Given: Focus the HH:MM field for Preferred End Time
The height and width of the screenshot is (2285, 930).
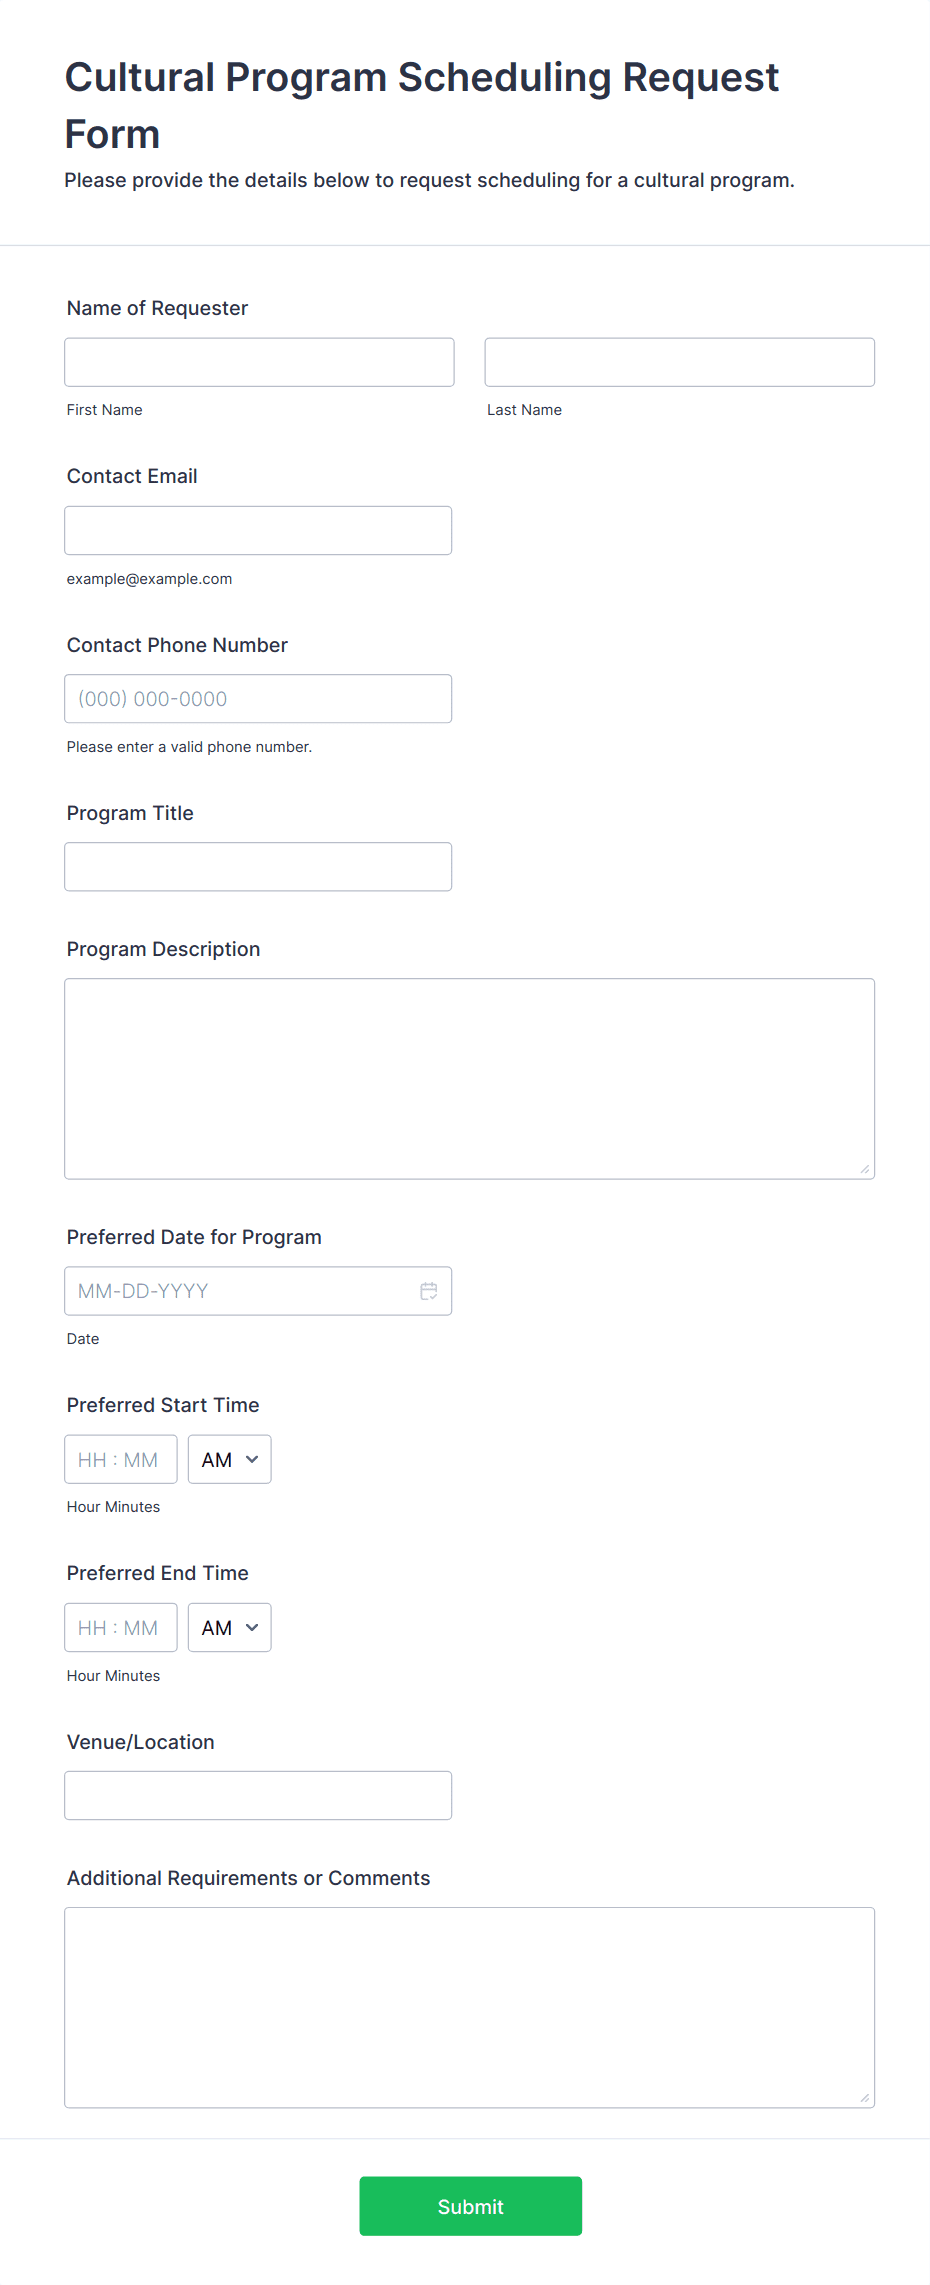Looking at the screenshot, I should coord(120,1627).
